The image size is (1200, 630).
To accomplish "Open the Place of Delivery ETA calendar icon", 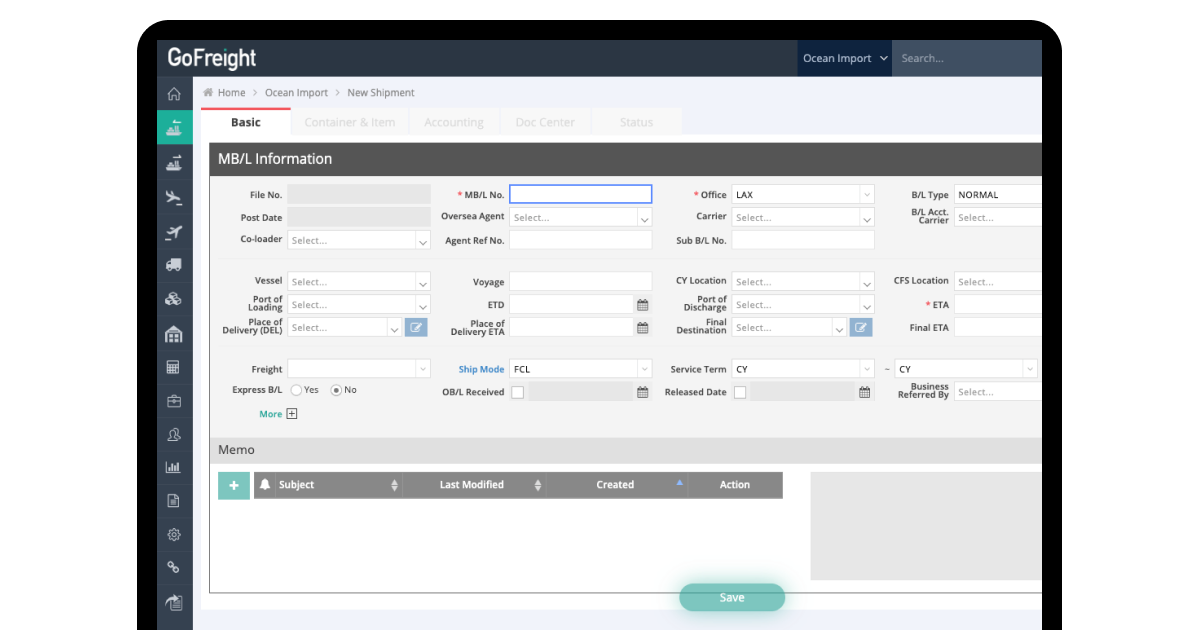I will tap(642, 328).
